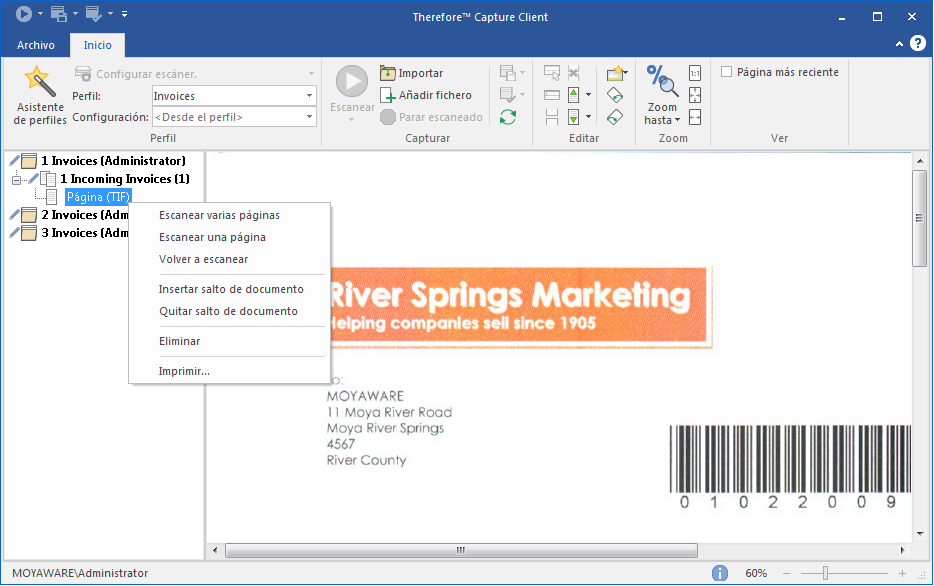This screenshot has width=934, height=586.
Task: Click the blue info icon in status bar
Action: click(x=720, y=573)
